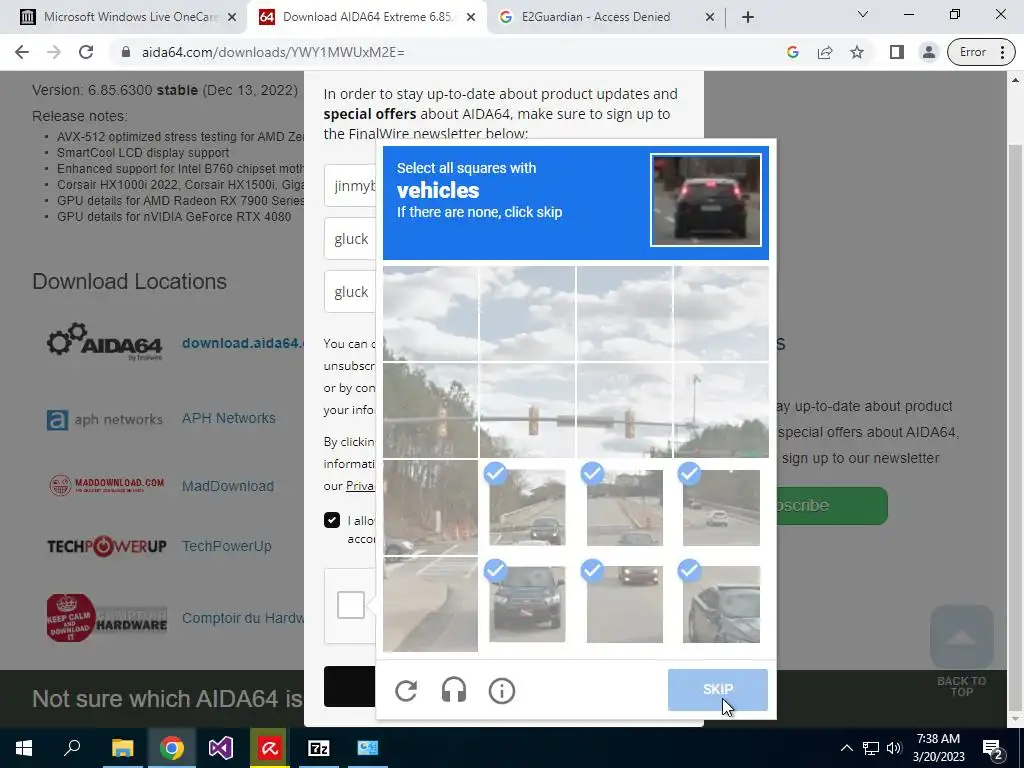Open the browser side panel
The width and height of the screenshot is (1024, 768).
click(x=897, y=52)
